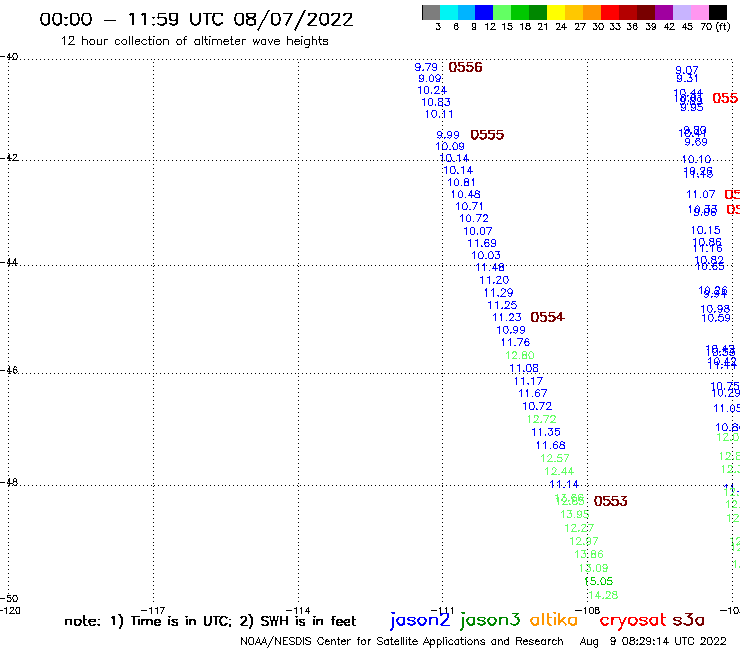The height and width of the screenshot is (650, 740).
Task: Click the 9.79 wave height value
Action: coord(426,67)
